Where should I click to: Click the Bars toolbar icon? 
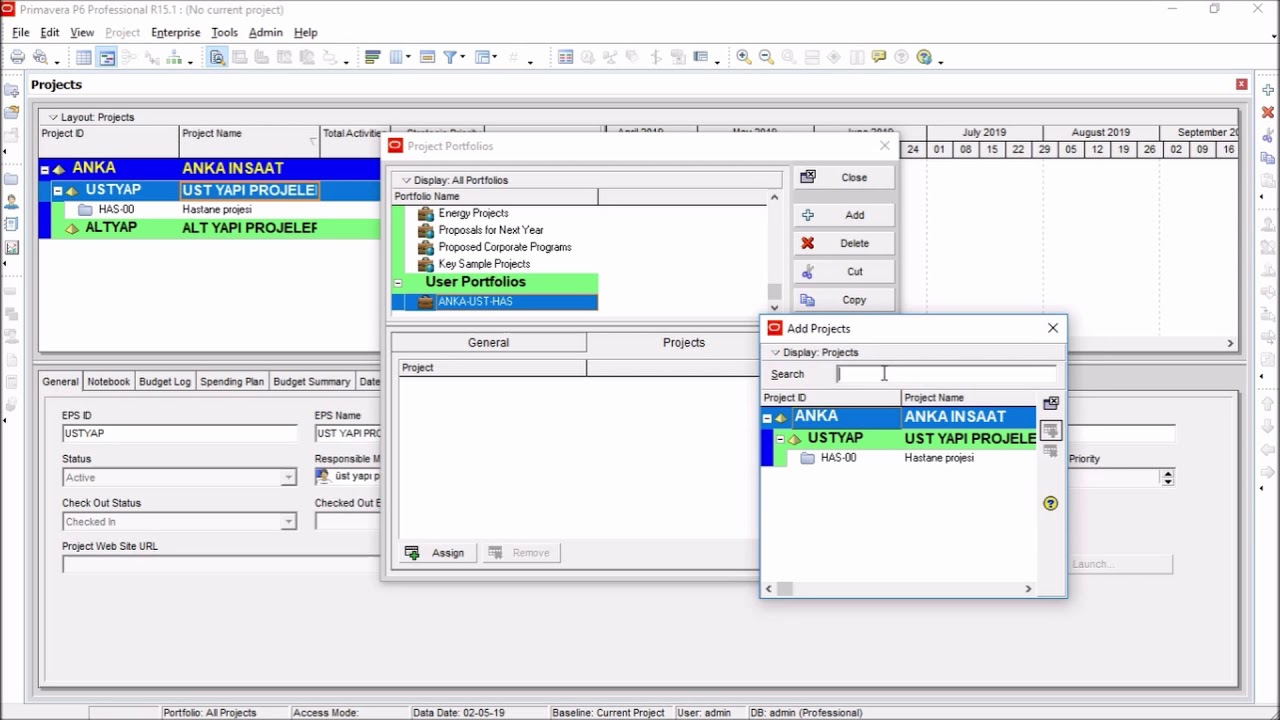click(x=372, y=58)
